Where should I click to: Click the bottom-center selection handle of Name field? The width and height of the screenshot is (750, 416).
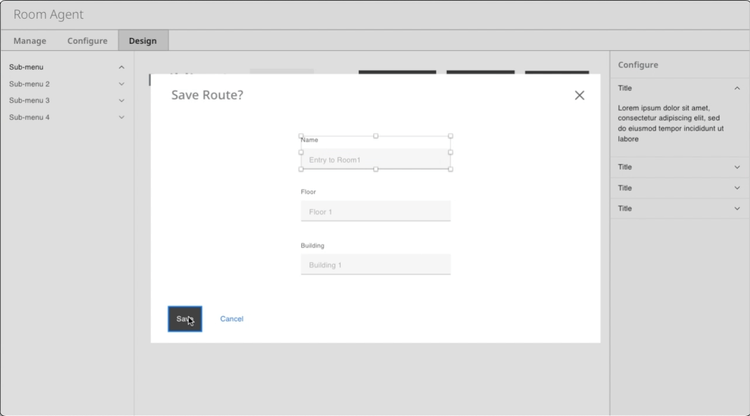click(x=376, y=169)
